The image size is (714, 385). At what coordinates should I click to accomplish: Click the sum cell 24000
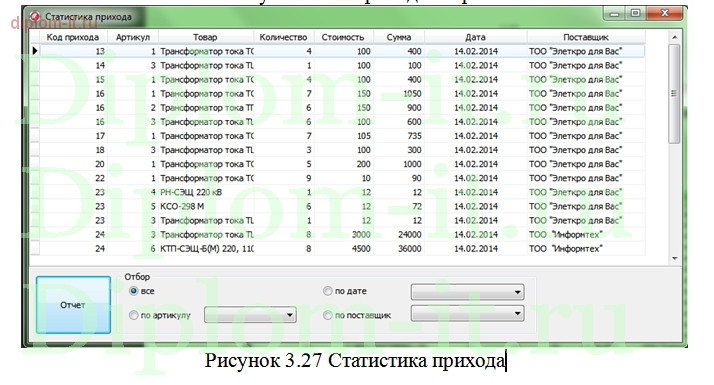pyautogui.click(x=399, y=235)
